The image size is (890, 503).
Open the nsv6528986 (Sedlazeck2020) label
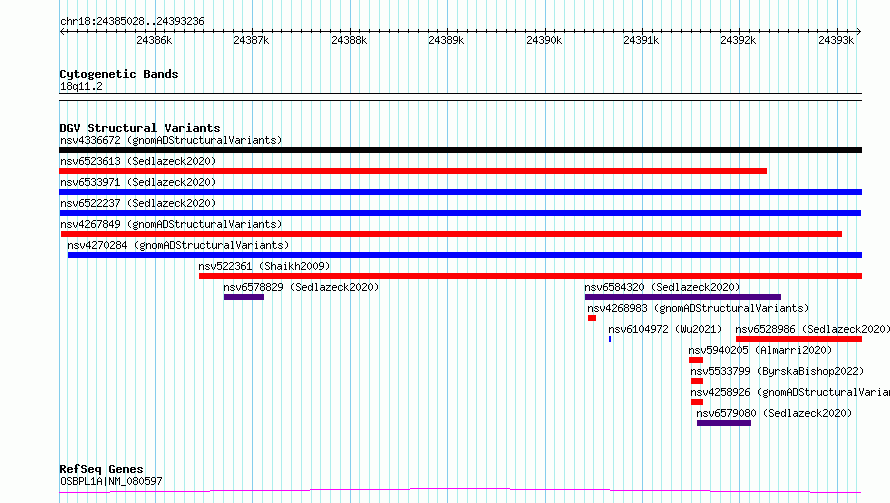(x=812, y=329)
